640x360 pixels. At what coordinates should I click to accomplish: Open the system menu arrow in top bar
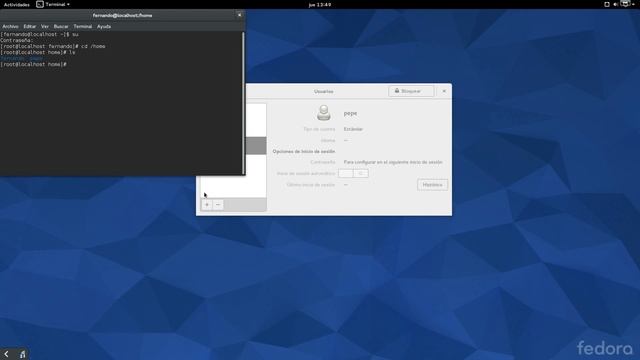633,4
